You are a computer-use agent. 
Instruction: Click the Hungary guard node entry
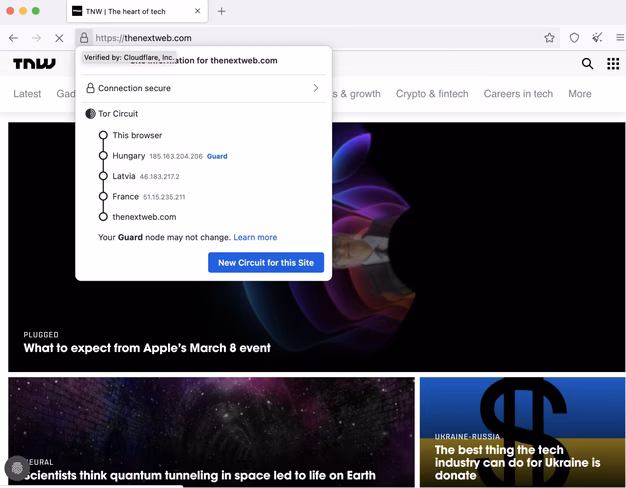click(163, 156)
